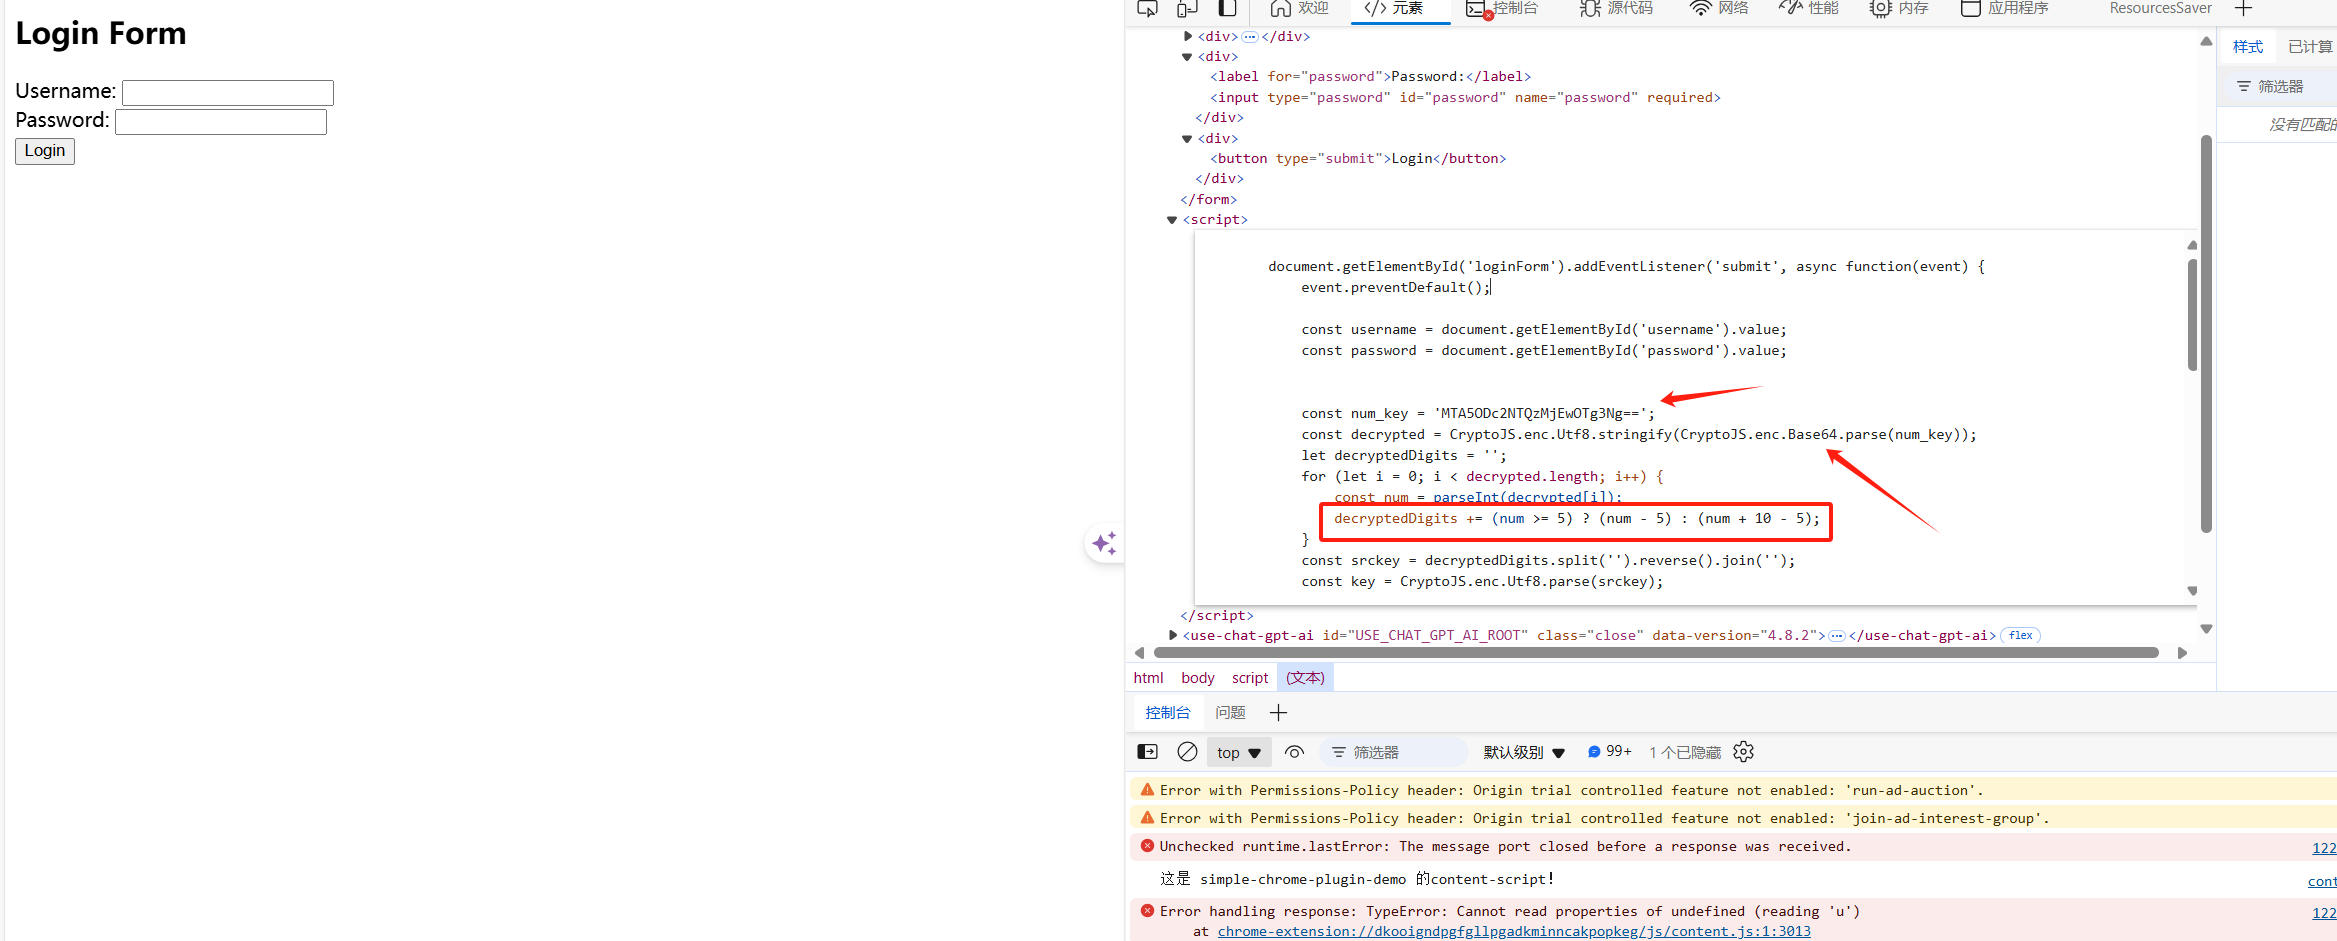The height and width of the screenshot is (941, 2337).
Task: Click the warning icon on join-ad-interest-group message
Action: coord(1147,818)
